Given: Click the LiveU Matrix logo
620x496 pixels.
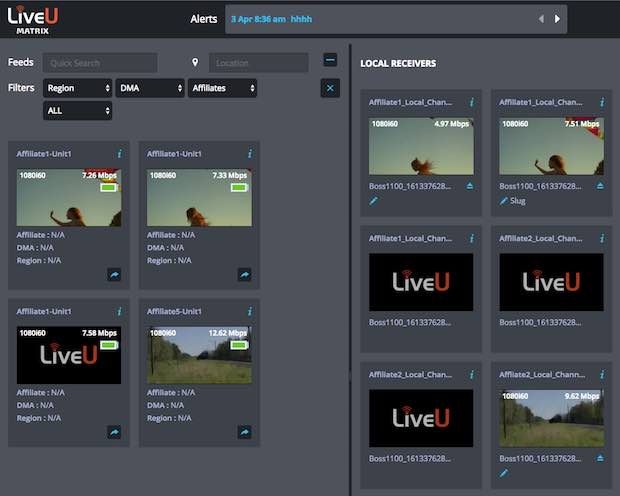Looking at the screenshot, I should pos(33,20).
